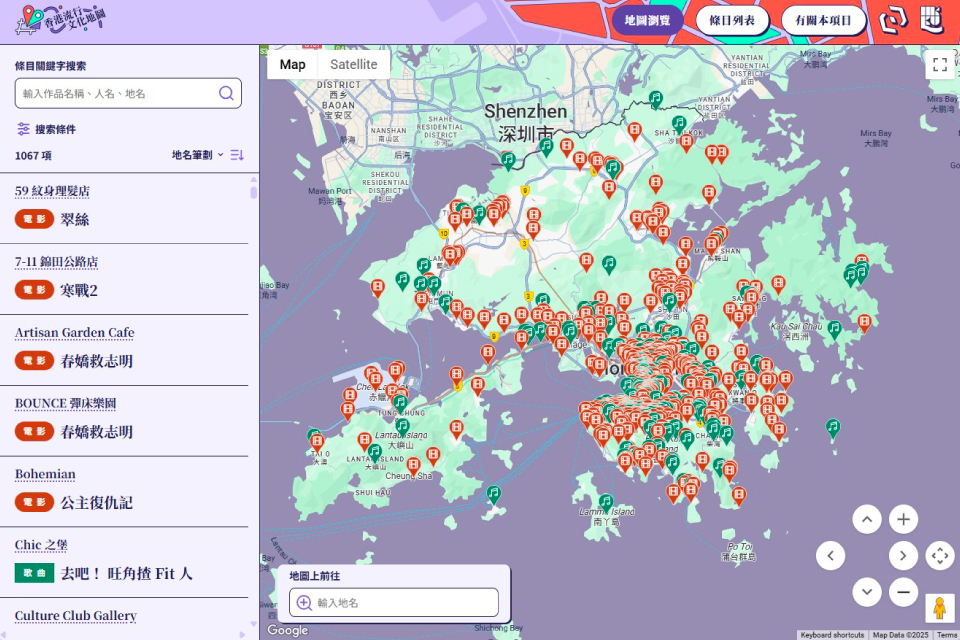
Task: Select the Satellite view type
Action: pos(354,64)
